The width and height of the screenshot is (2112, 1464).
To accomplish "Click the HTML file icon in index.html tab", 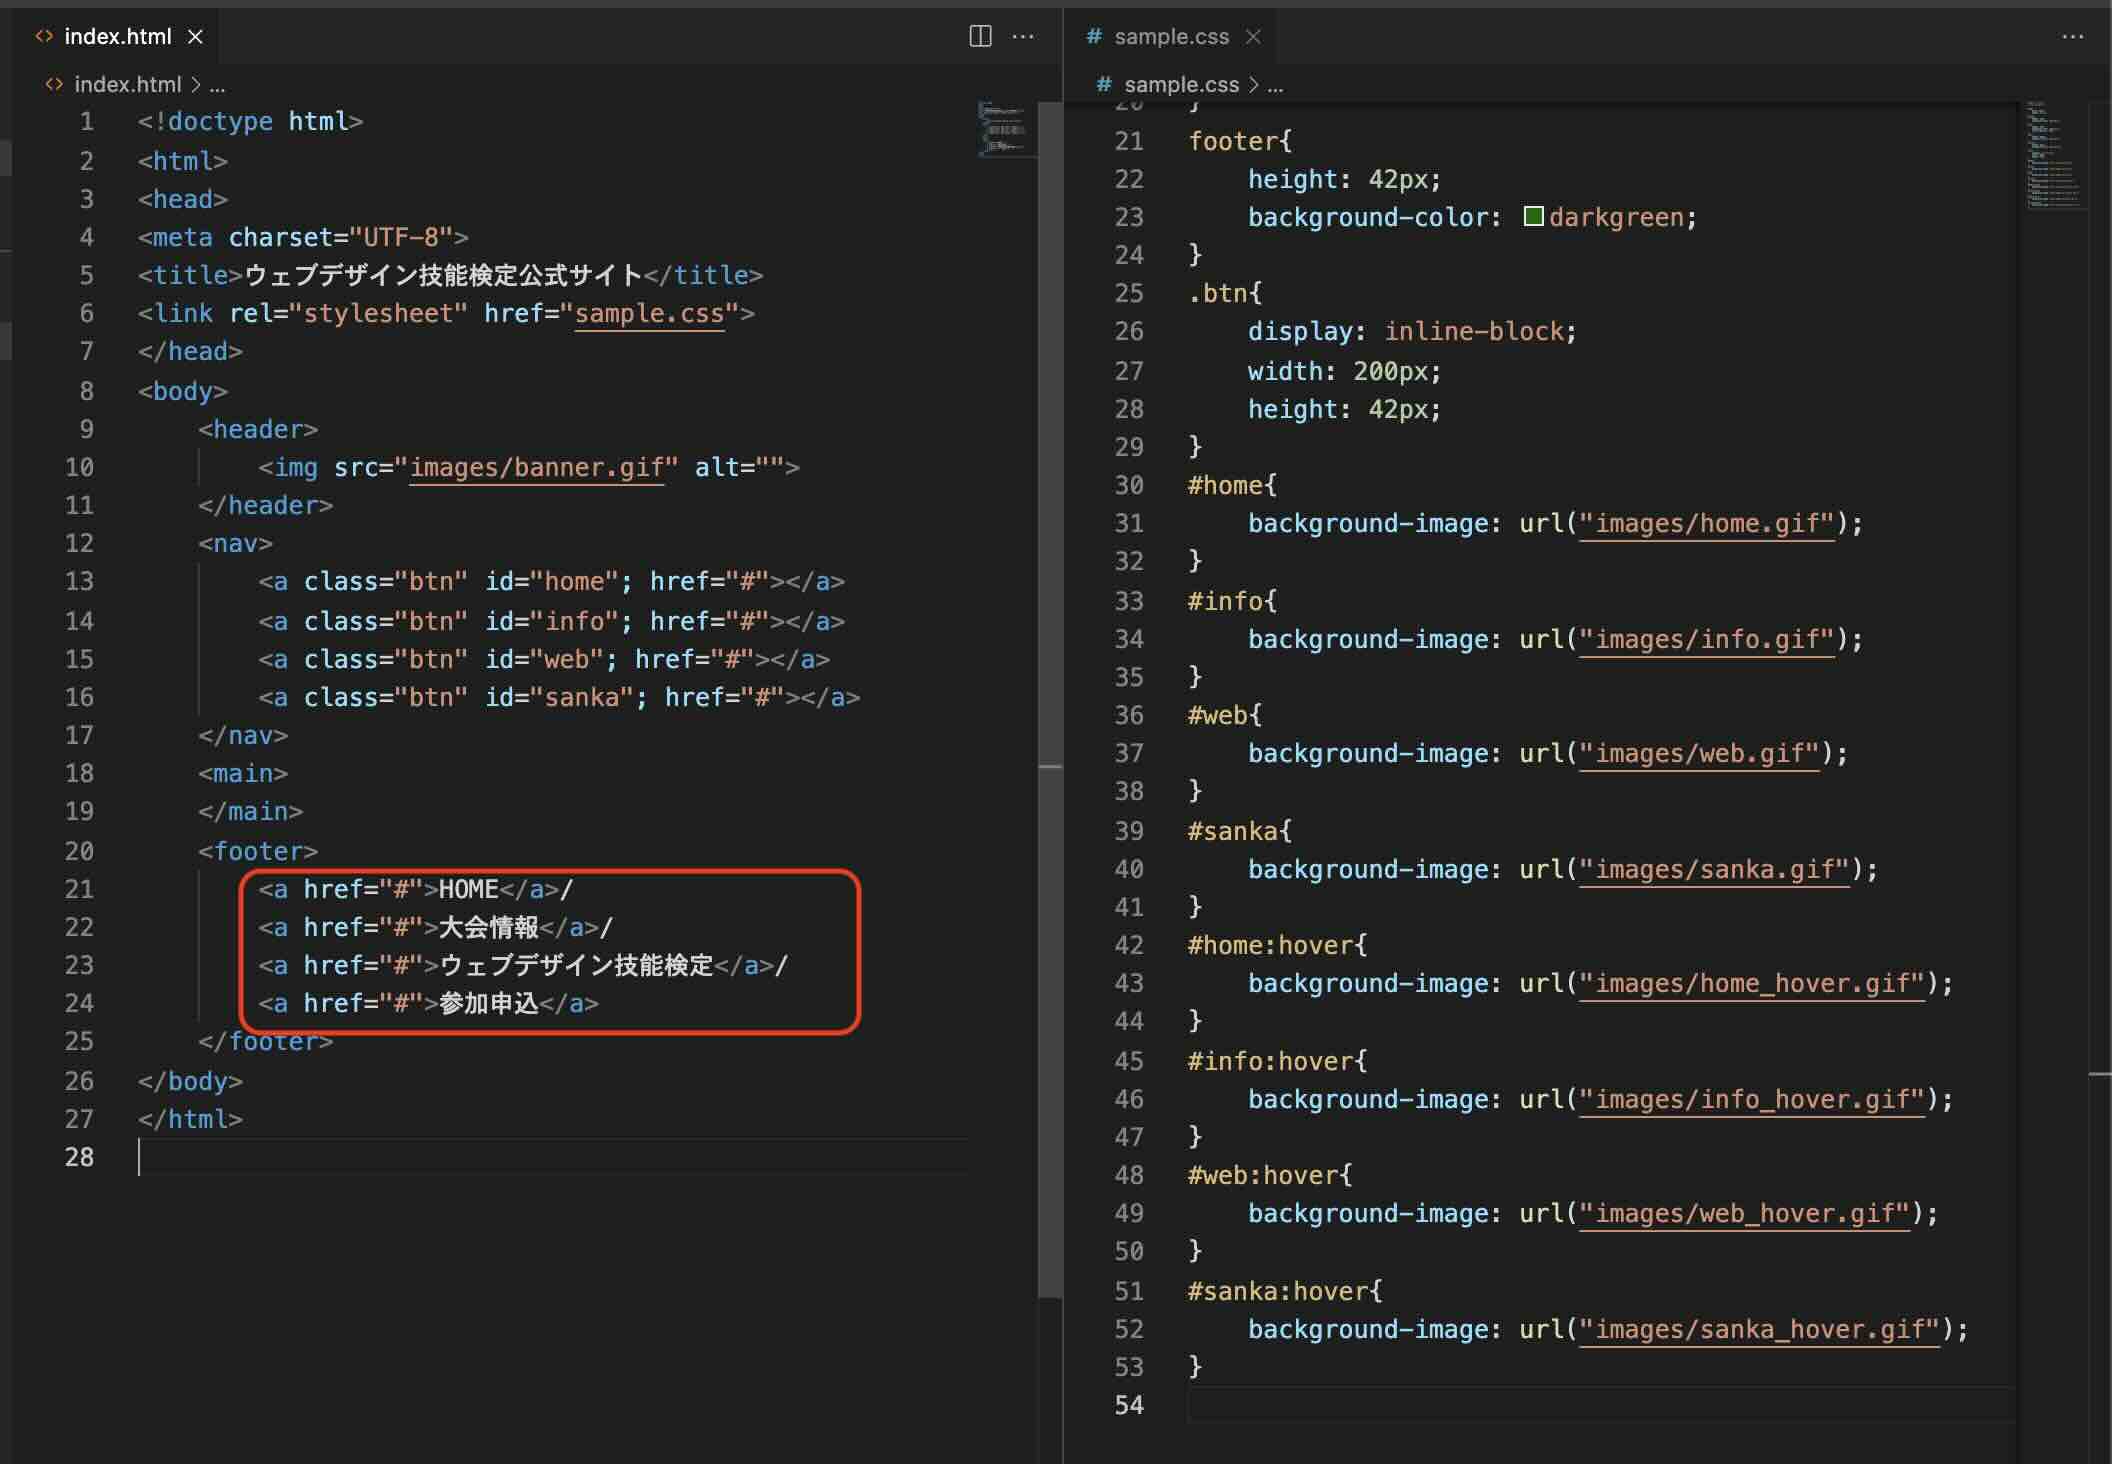I will 44,36.
